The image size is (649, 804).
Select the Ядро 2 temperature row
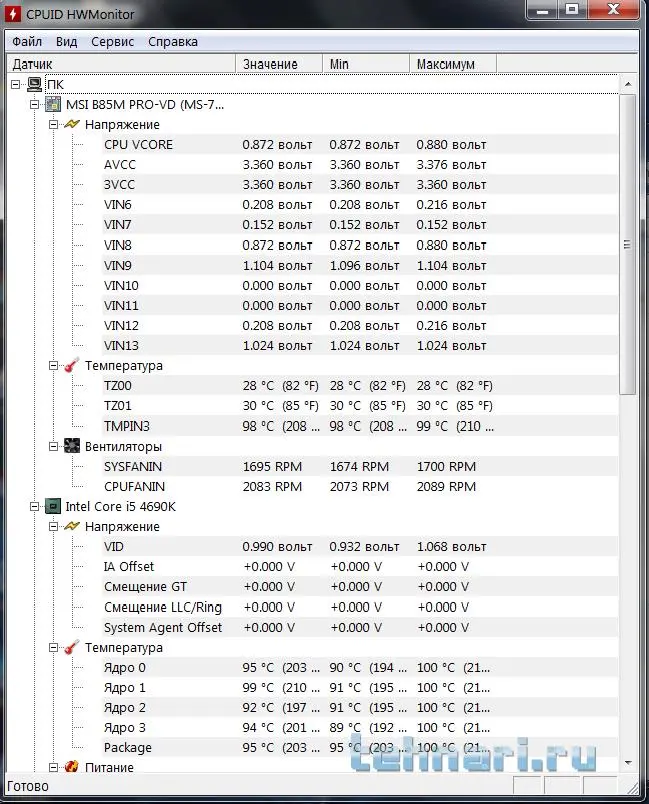pyautogui.click(x=359, y=708)
